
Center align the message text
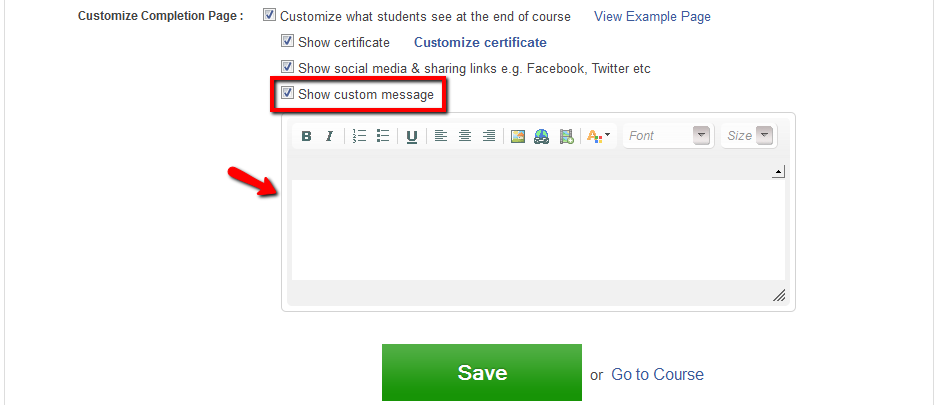tap(465, 136)
